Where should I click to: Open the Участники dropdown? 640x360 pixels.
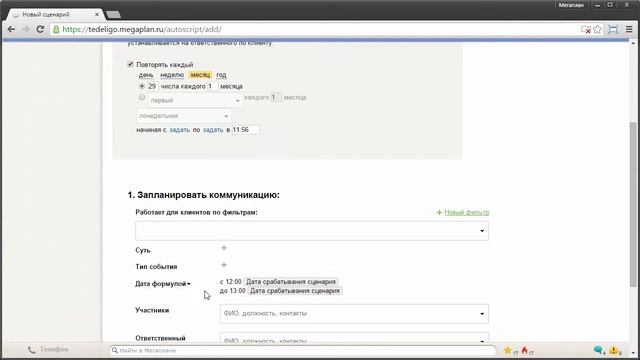pos(354,313)
